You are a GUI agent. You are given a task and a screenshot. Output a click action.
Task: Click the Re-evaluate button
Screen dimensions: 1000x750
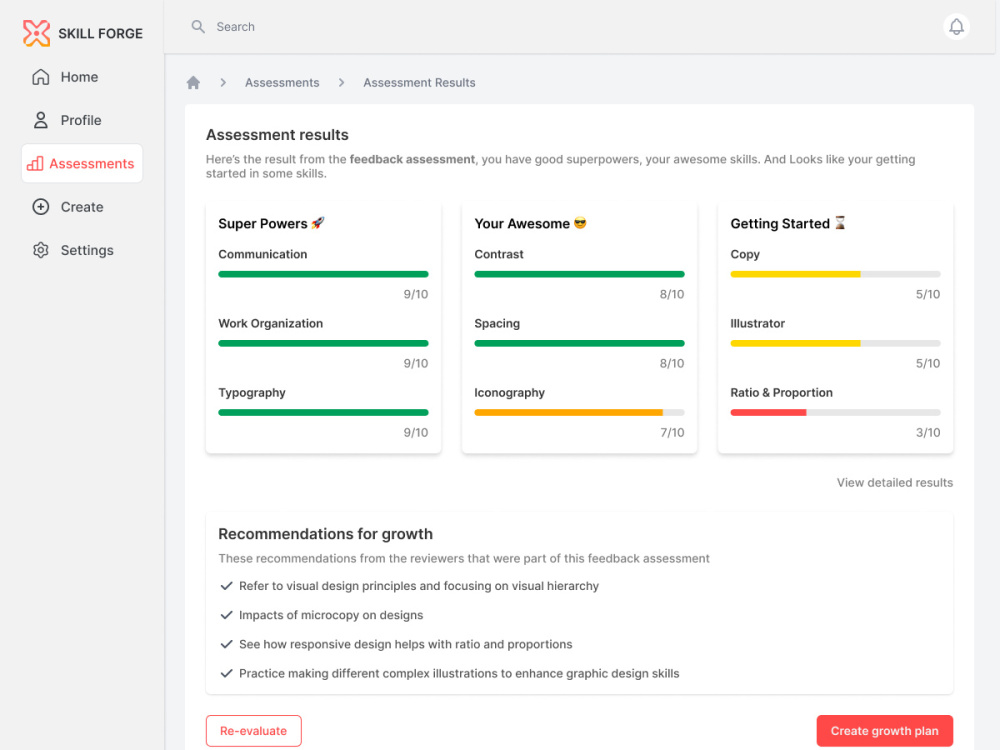coord(254,731)
